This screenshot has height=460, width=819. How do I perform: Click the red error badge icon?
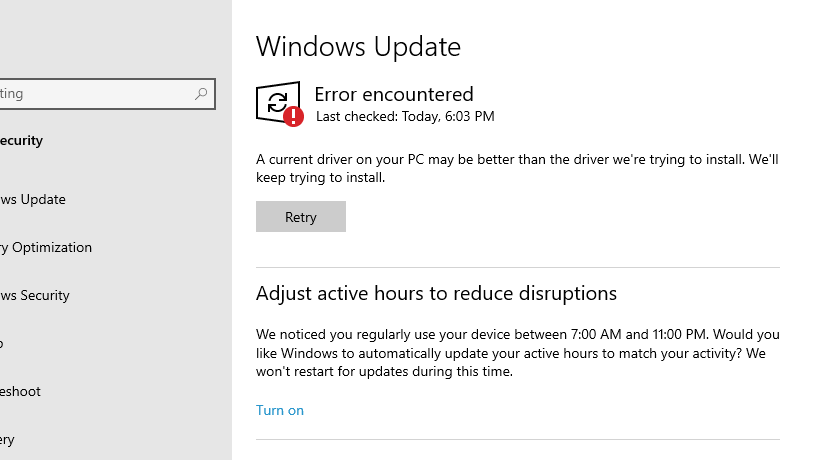point(293,117)
